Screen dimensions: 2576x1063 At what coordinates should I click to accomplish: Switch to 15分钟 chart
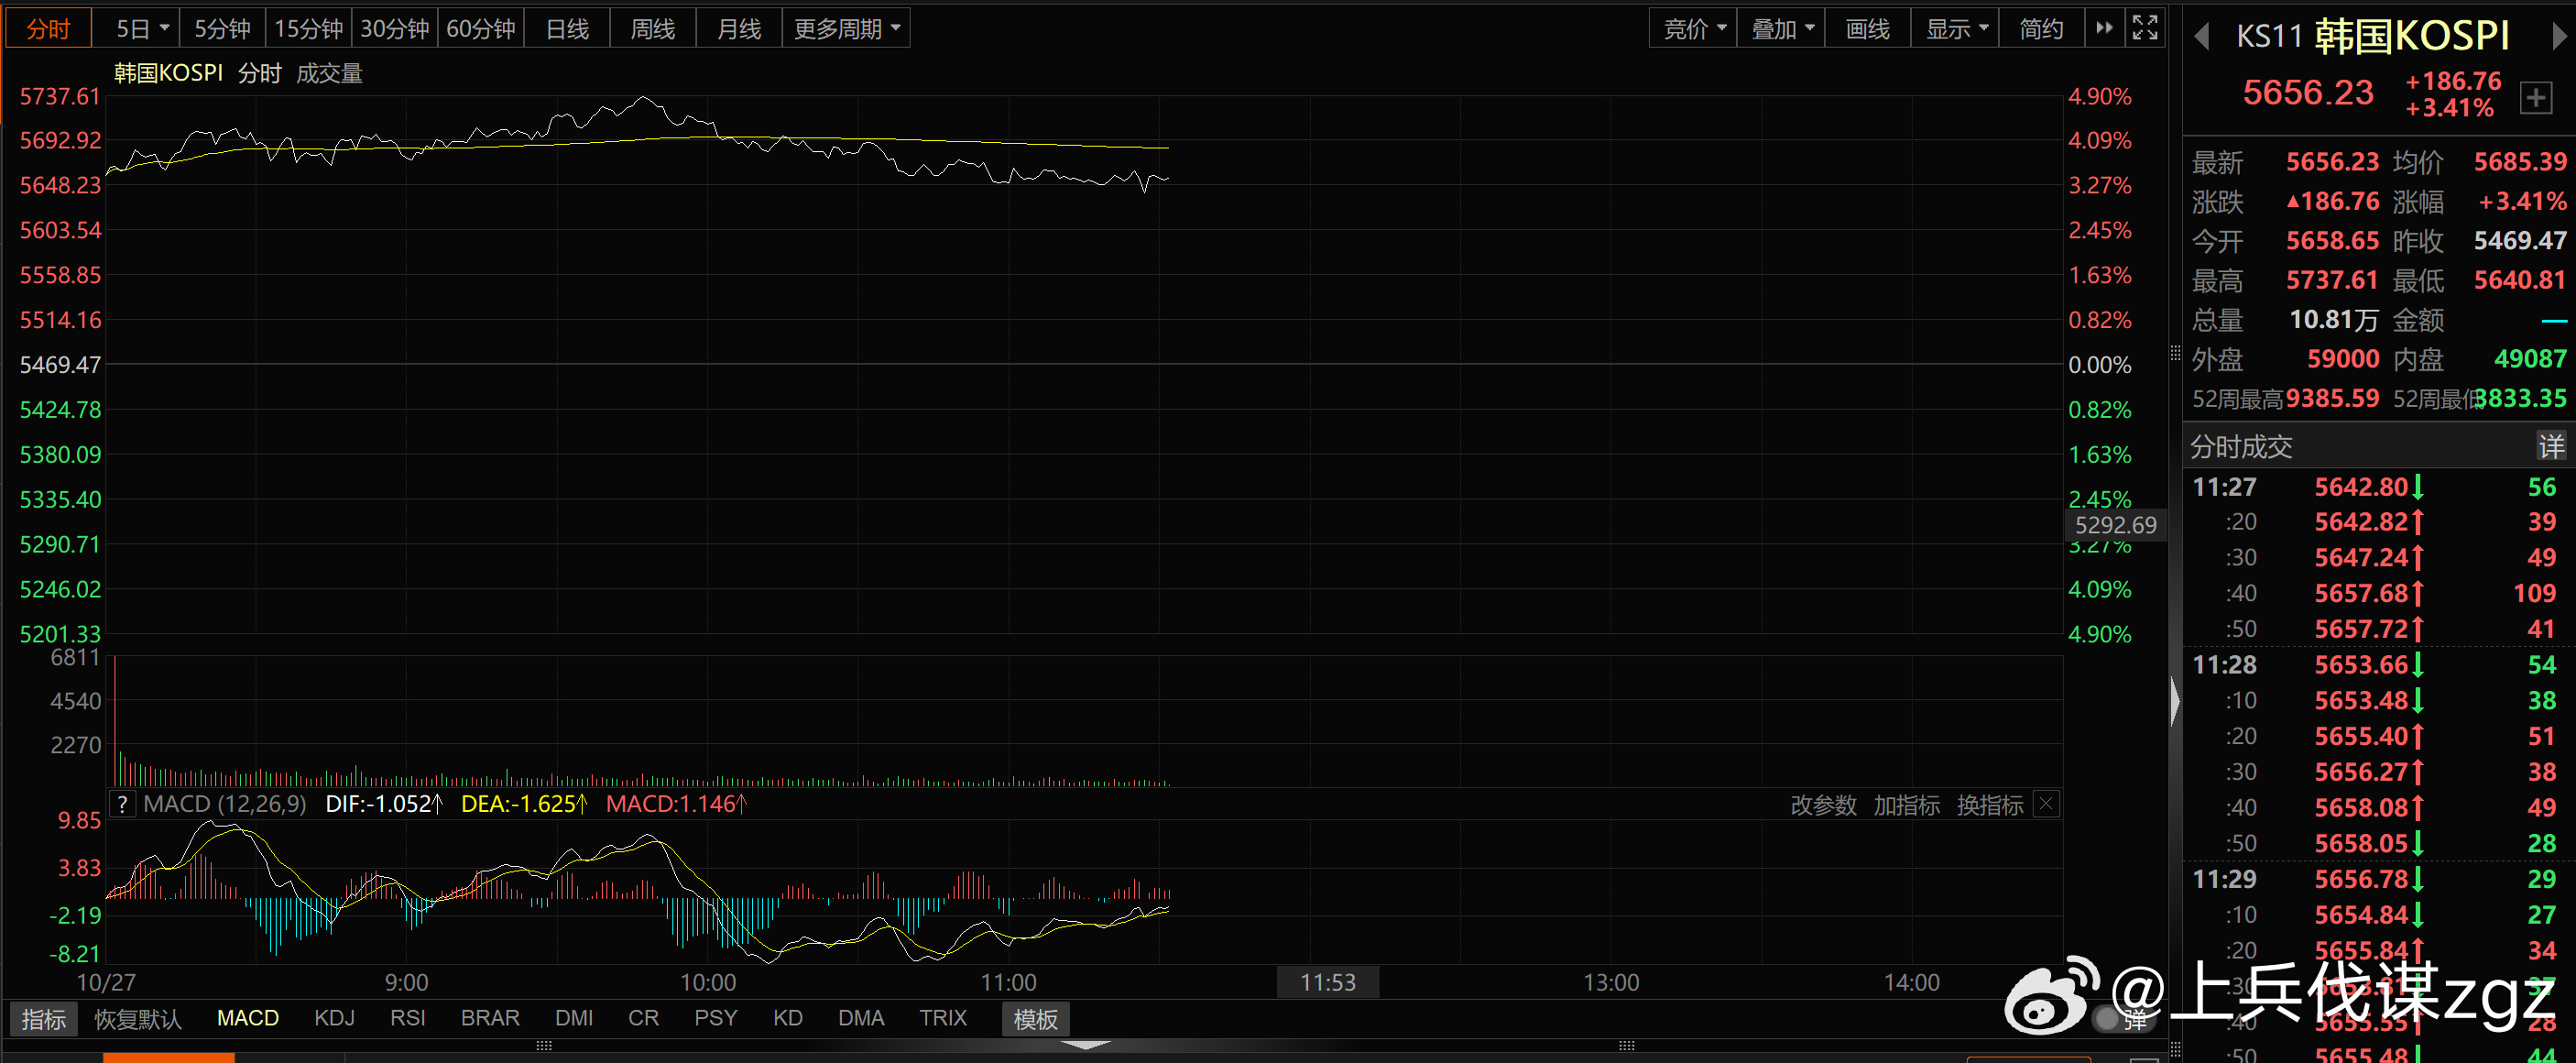(x=308, y=28)
